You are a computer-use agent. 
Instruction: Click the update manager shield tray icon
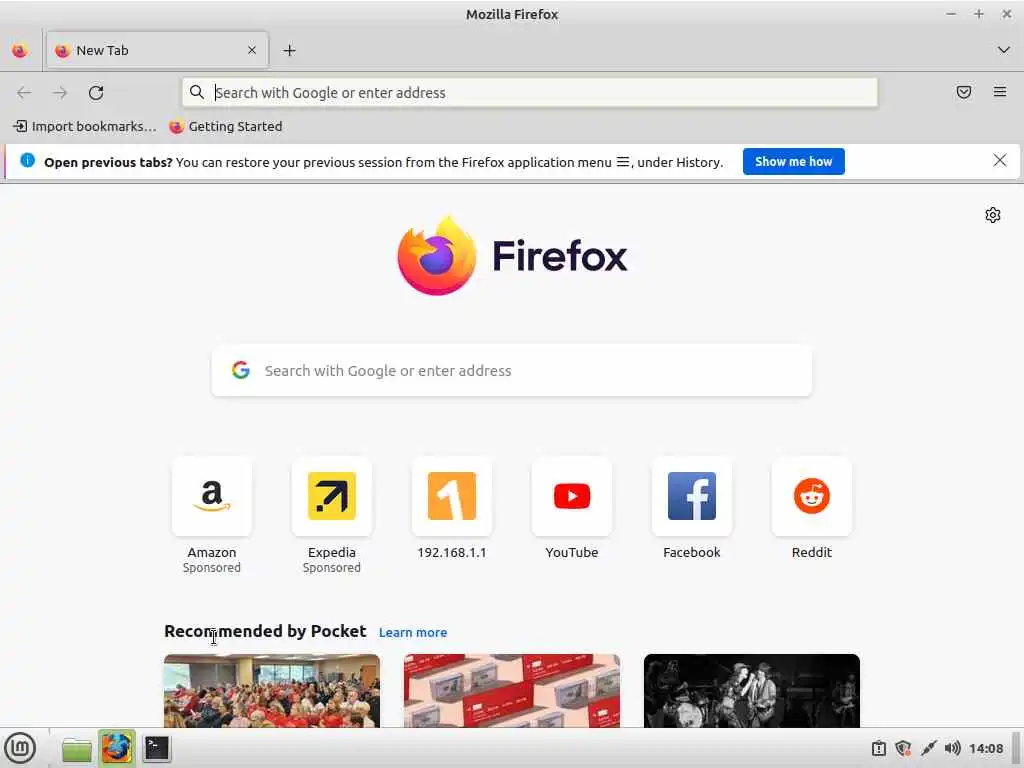click(903, 748)
